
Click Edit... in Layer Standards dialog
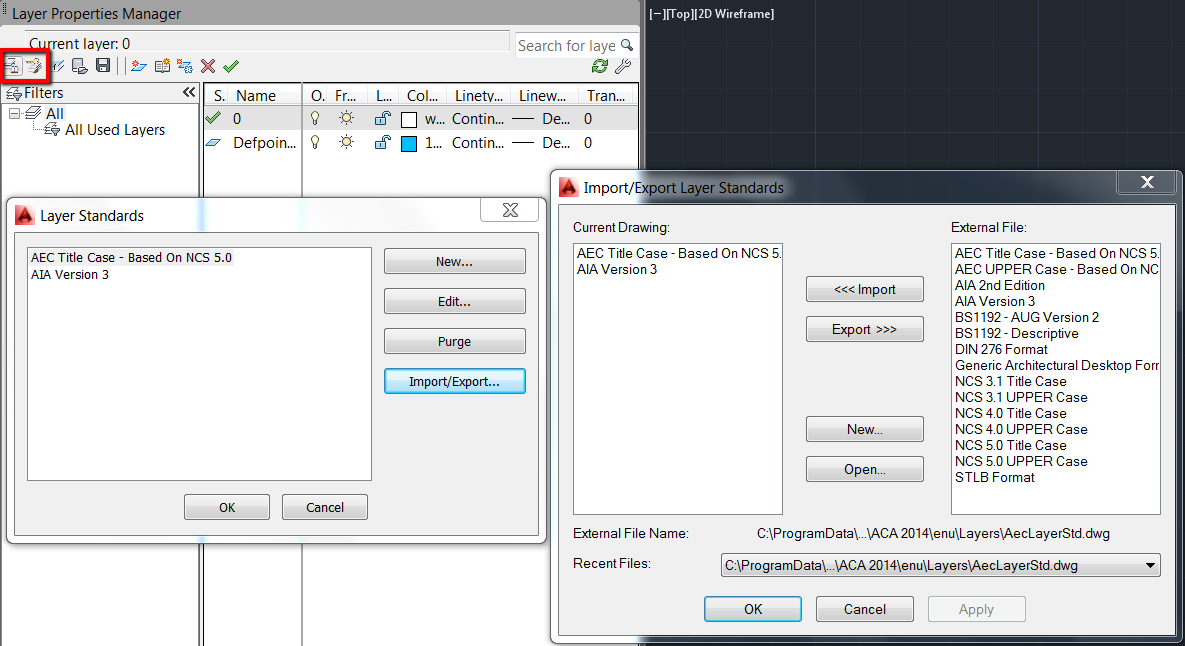[454, 301]
